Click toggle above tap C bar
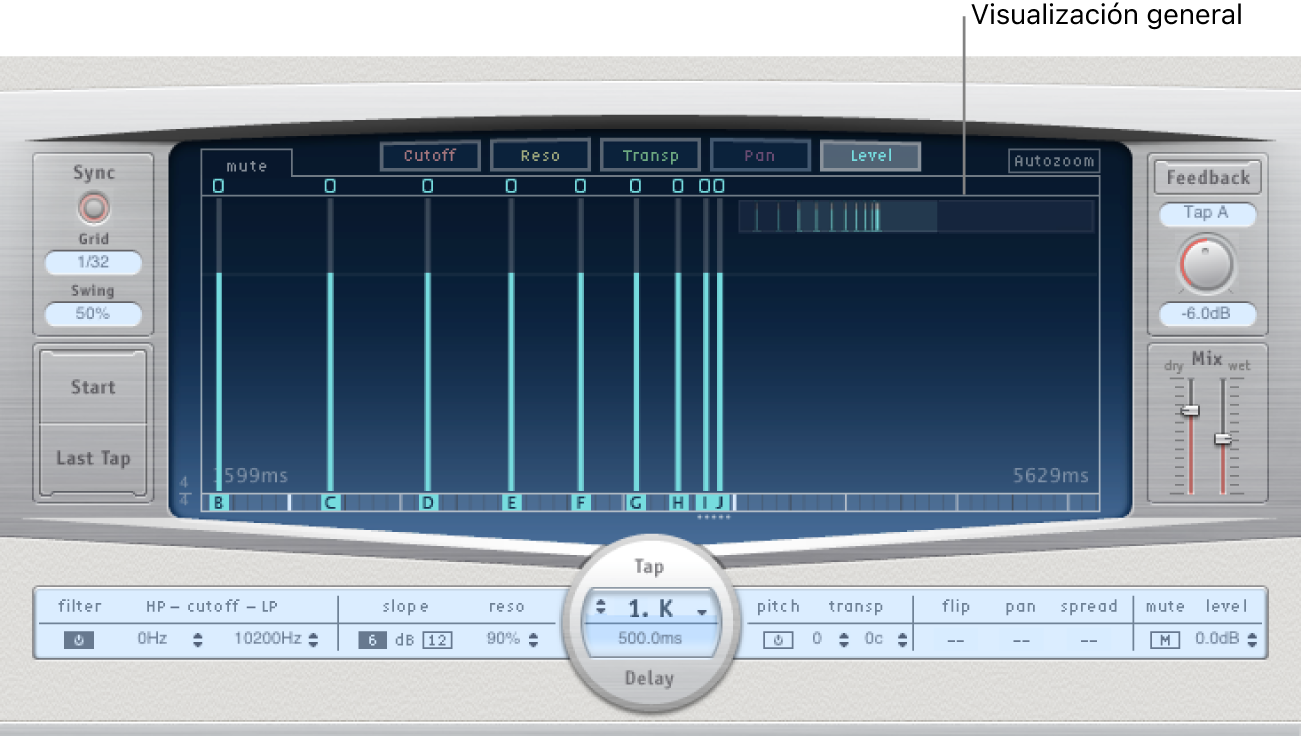This screenshot has width=1301, height=737. pos(330,186)
